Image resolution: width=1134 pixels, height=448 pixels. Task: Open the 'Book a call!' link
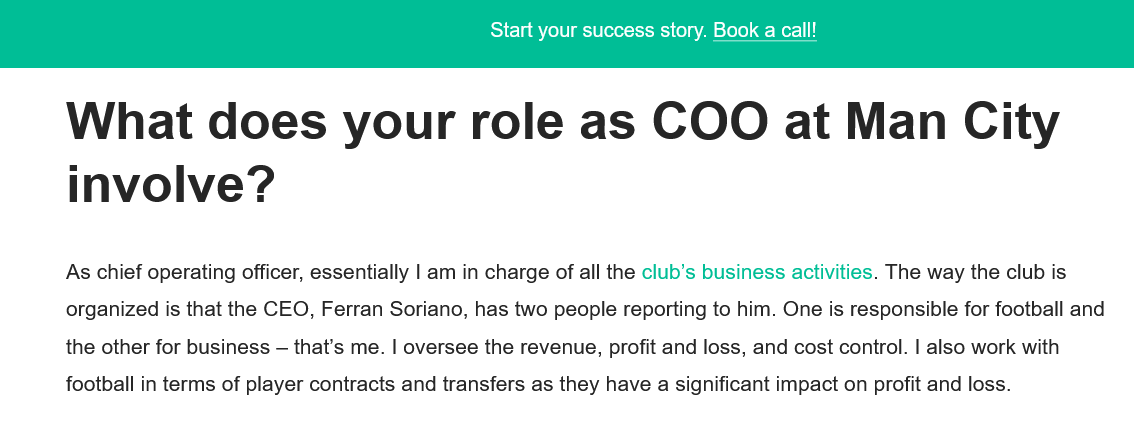pyautogui.click(x=764, y=30)
